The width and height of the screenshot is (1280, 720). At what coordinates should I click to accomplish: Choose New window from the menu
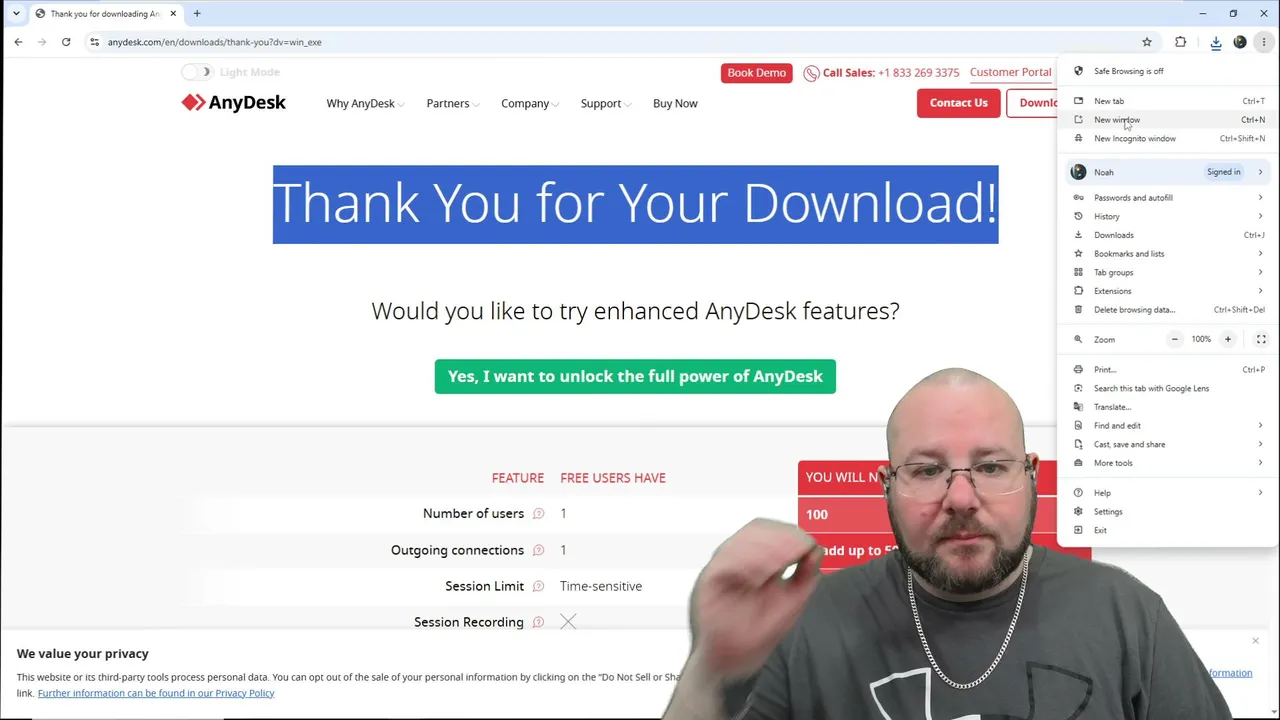point(1167,120)
